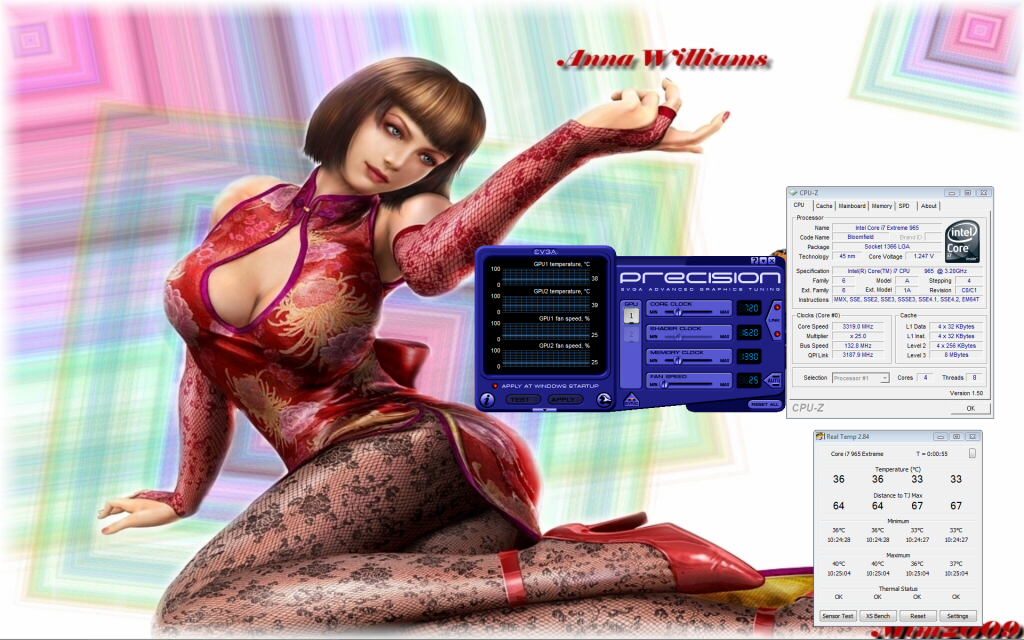Select GPU 1 in Precision
Viewport: 1024px width, 640px height.
tap(631, 316)
